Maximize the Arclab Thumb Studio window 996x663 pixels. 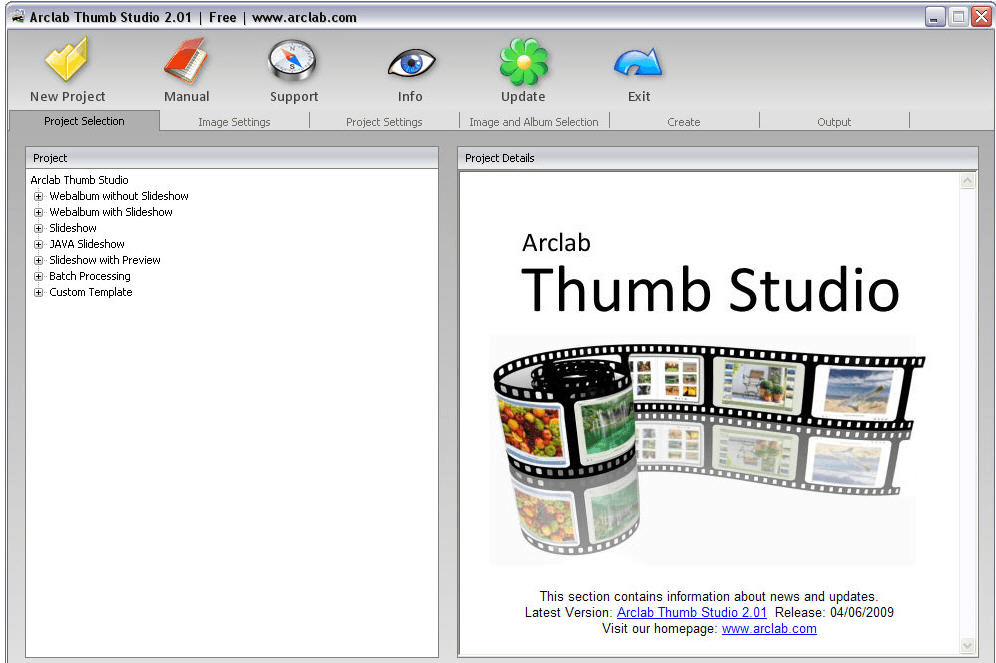tap(958, 17)
